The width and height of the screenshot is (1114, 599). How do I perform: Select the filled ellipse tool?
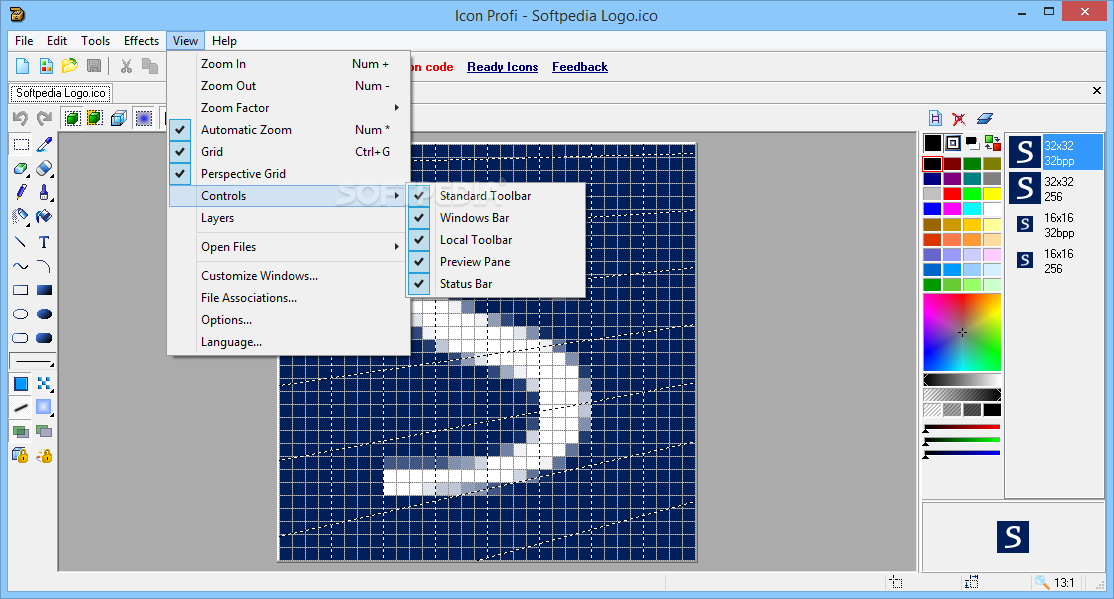(x=44, y=314)
